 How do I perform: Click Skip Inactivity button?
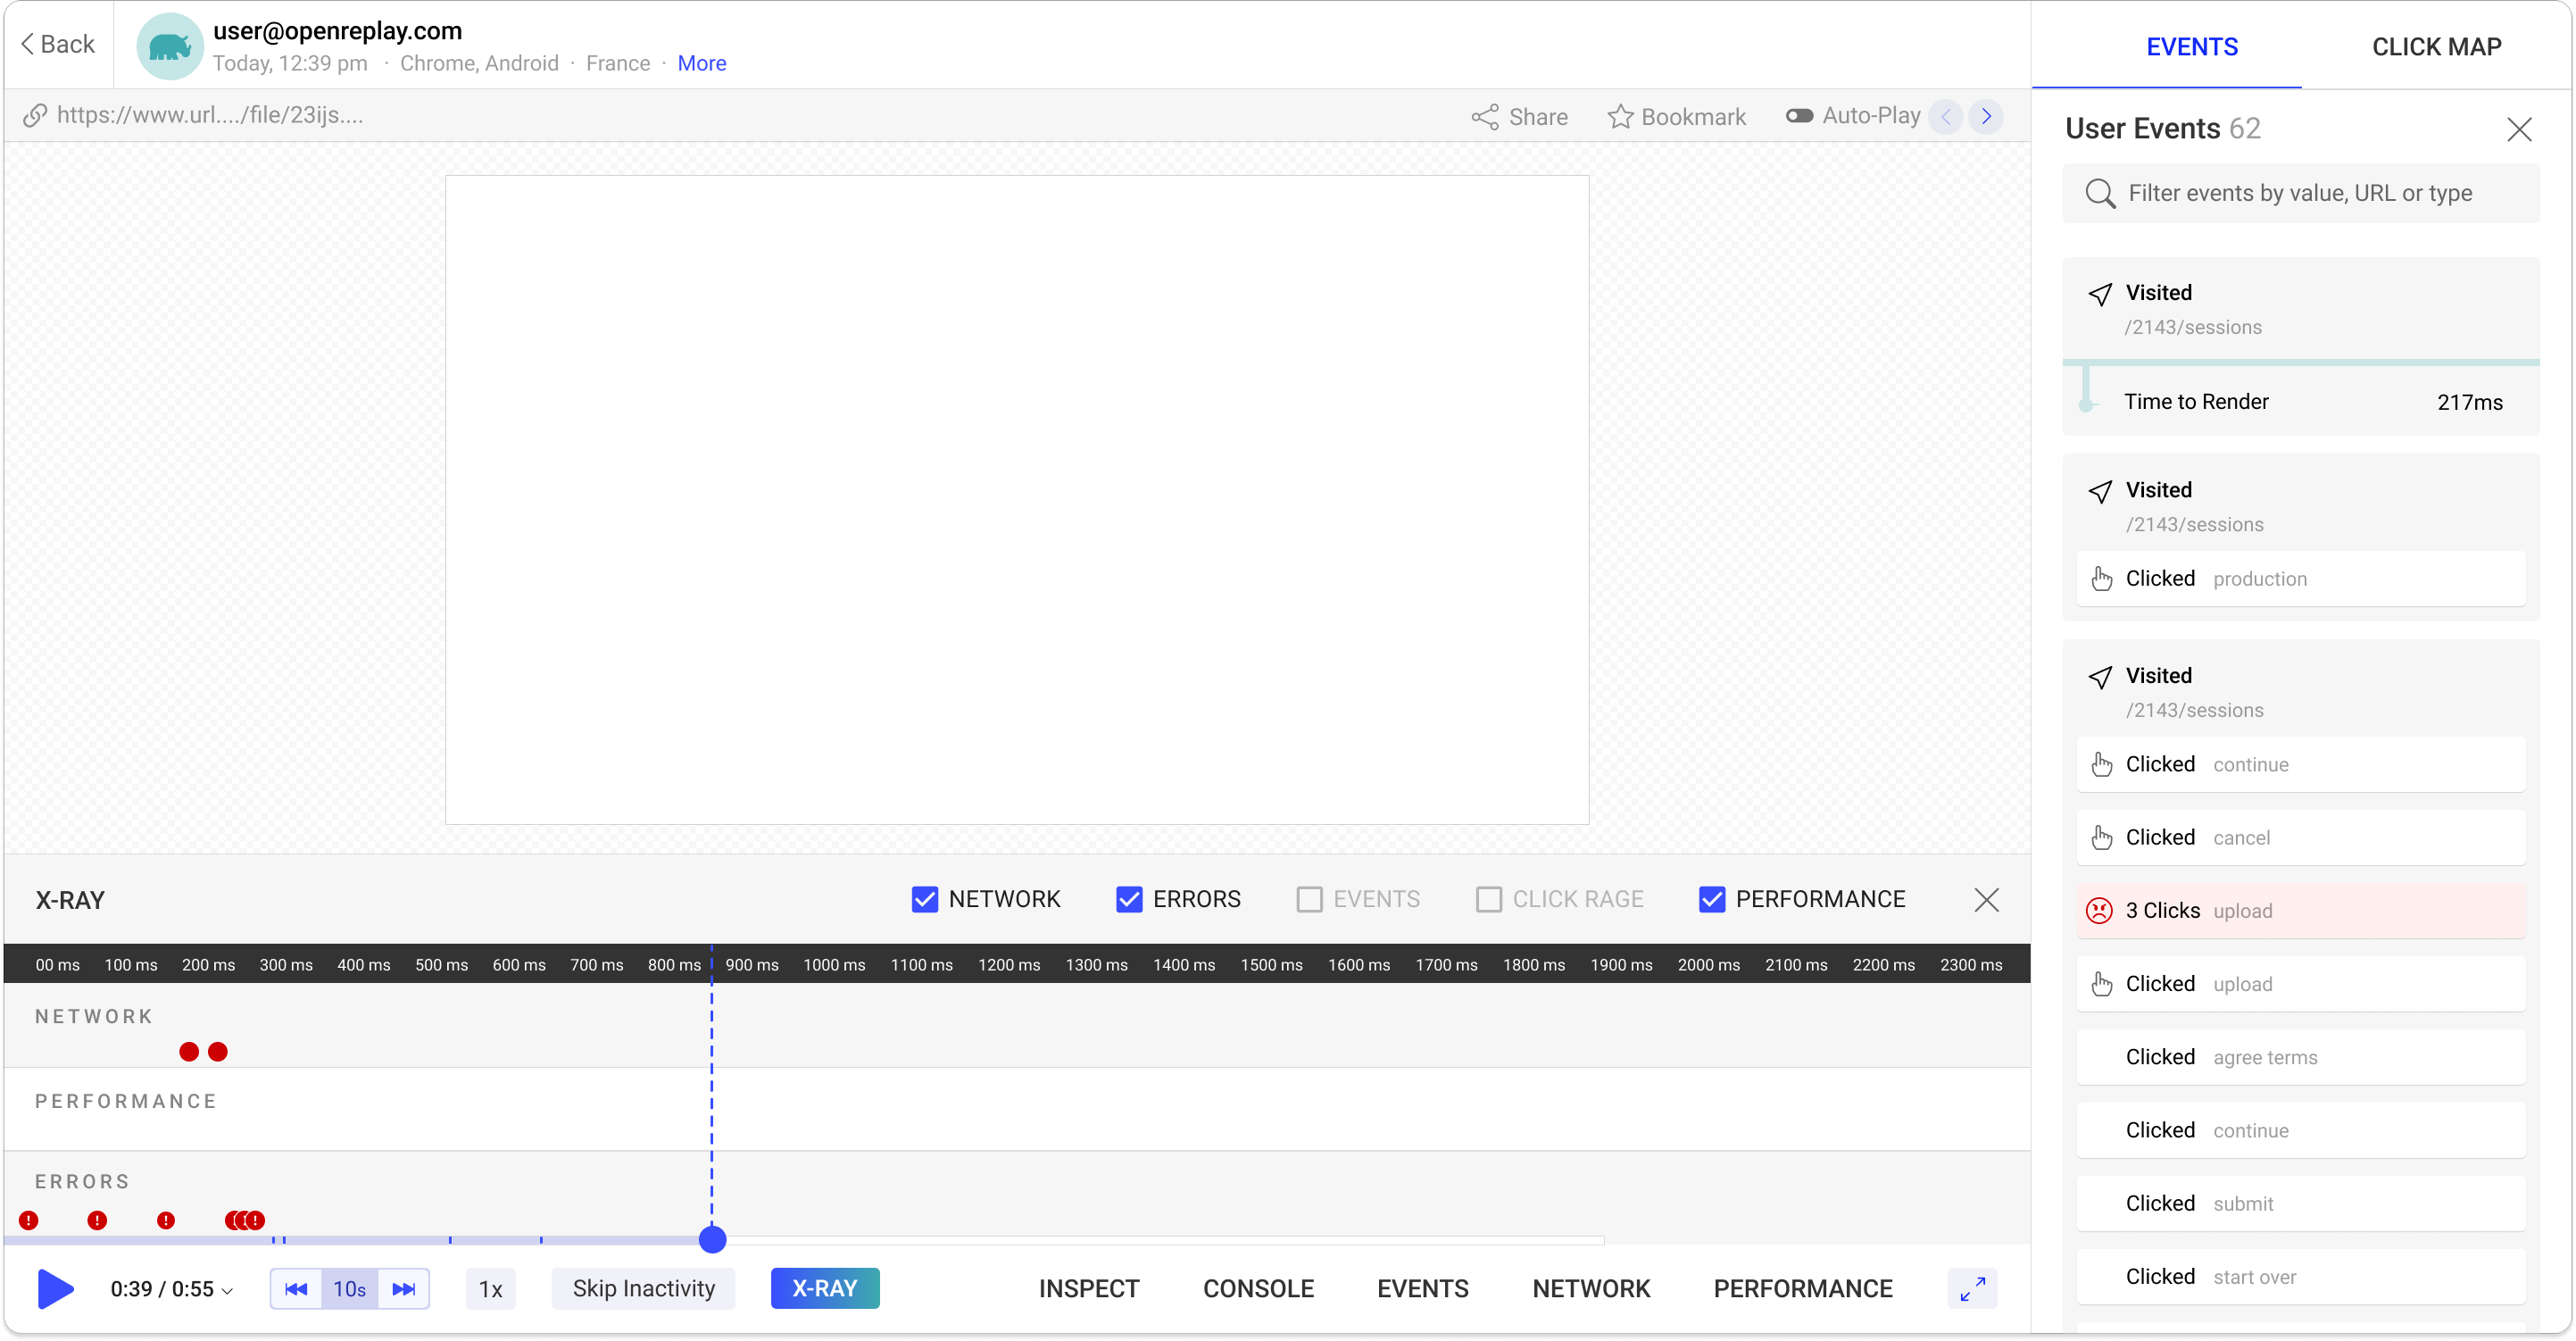644,1288
